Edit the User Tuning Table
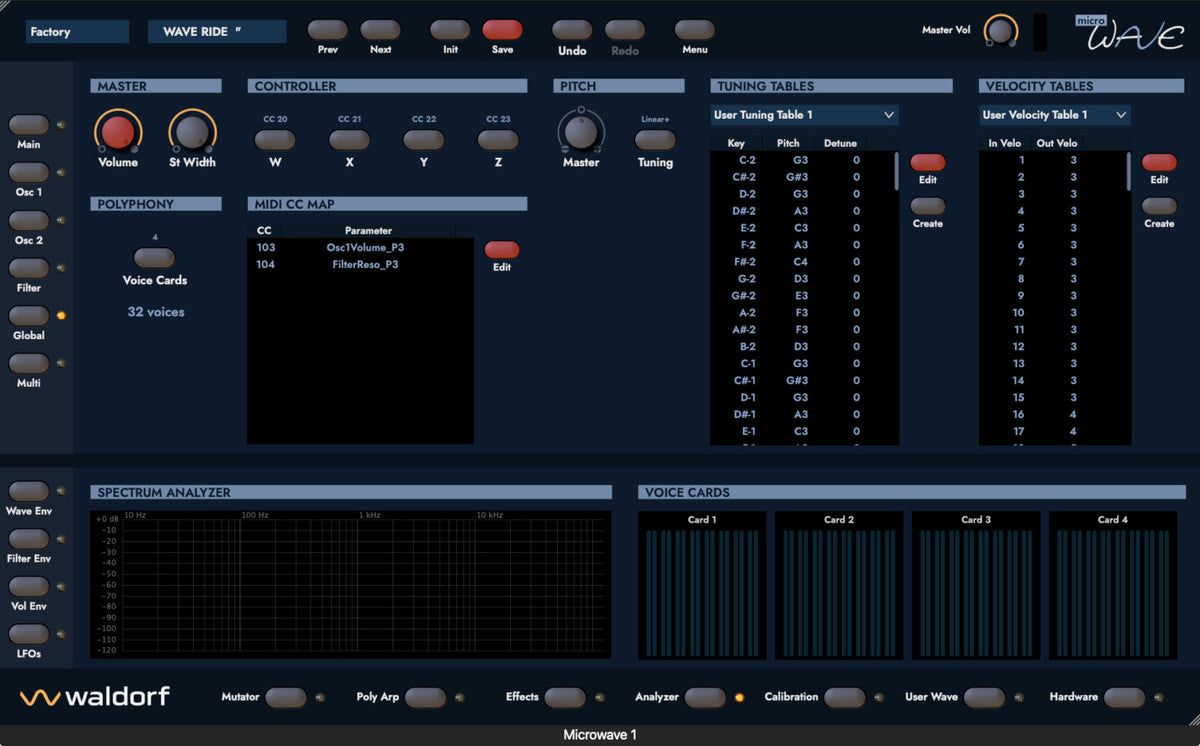 [x=928, y=163]
